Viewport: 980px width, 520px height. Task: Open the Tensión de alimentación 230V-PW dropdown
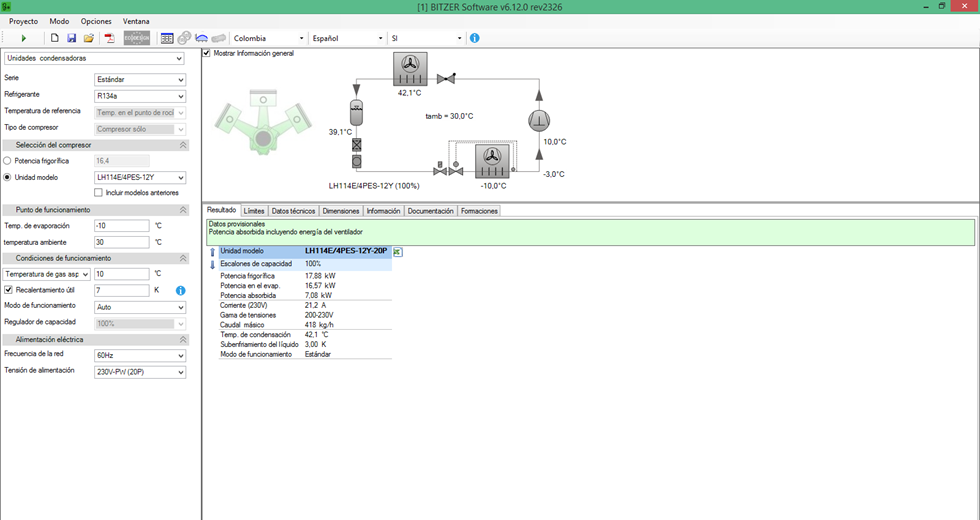(x=140, y=372)
